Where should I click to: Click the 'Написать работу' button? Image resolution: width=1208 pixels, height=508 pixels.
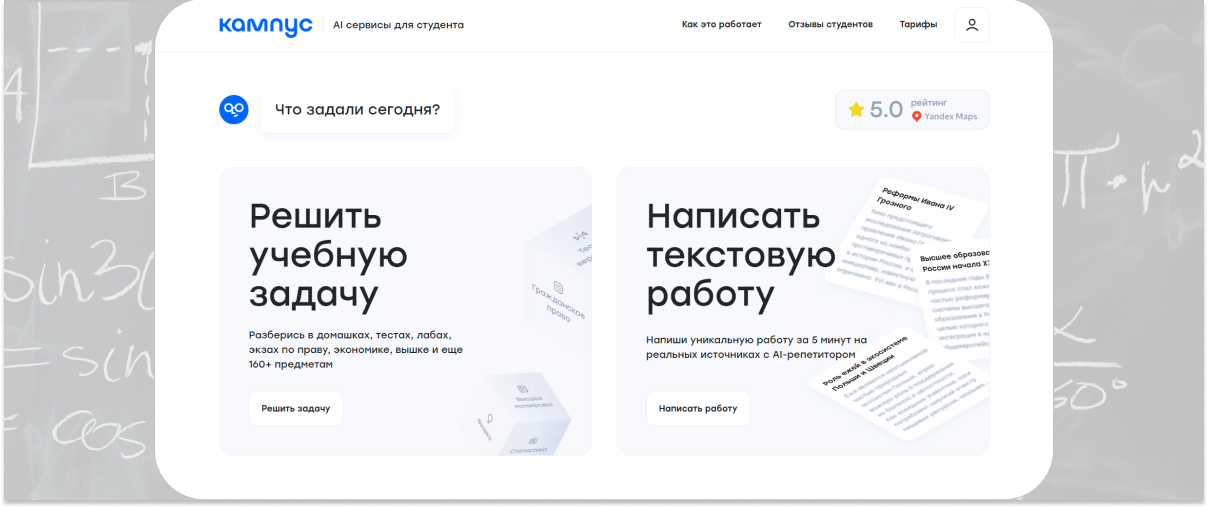(698, 408)
